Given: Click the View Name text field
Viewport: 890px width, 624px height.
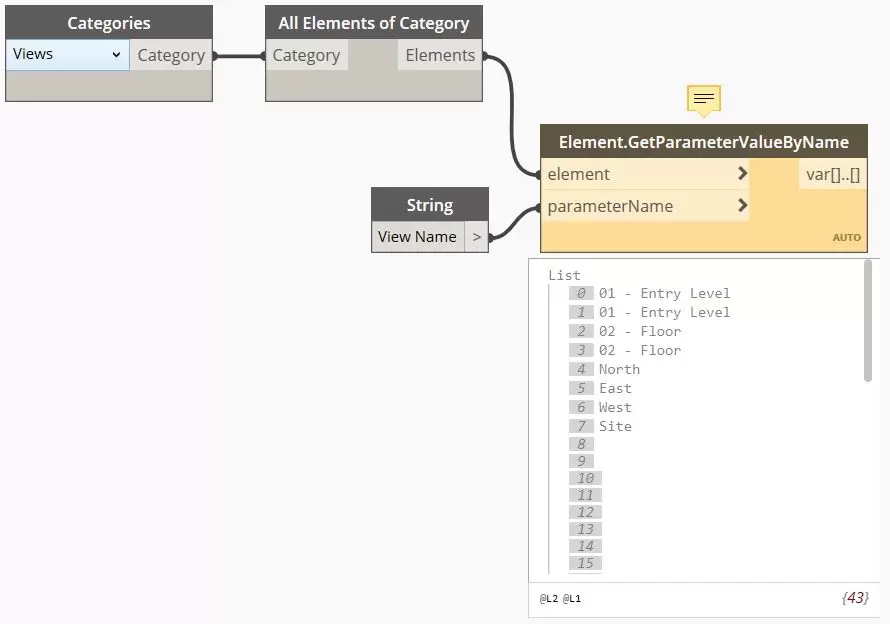Looking at the screenshot, I should pos(418,237).
